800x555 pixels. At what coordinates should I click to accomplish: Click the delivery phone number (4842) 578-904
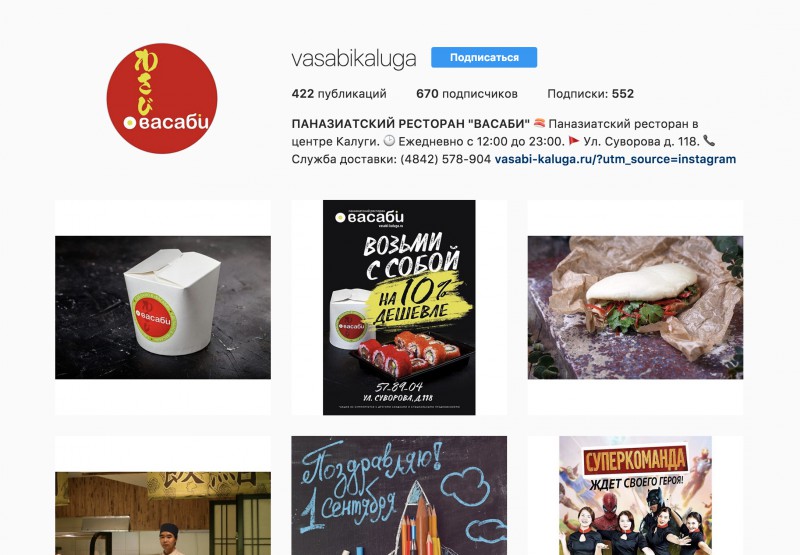(x=445, y=159)
